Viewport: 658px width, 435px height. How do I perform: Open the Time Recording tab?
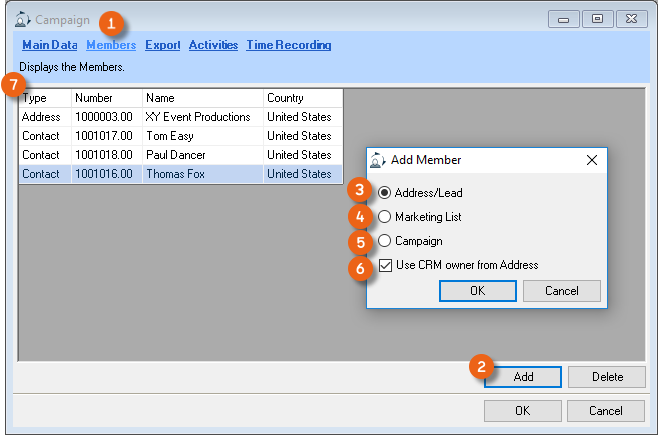pos(288,45)
